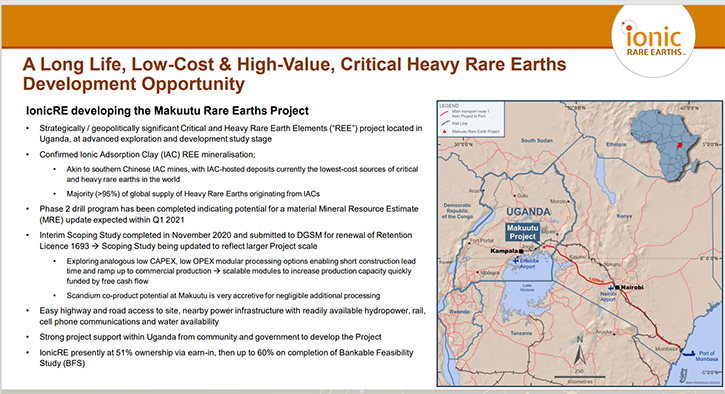Click the Lake Victoria label
This screenshot has height=394, width=725.
[x=527, y=288]
